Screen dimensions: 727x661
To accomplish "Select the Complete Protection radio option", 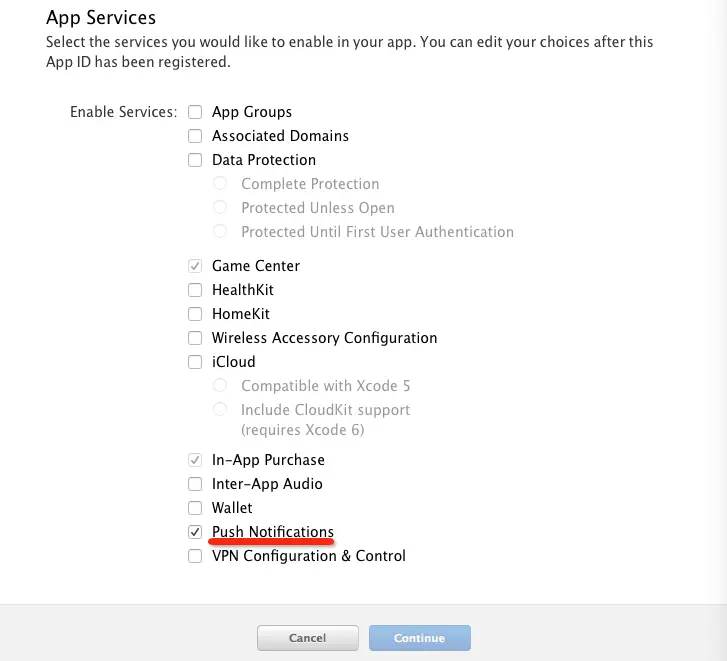I will point(220,183).
